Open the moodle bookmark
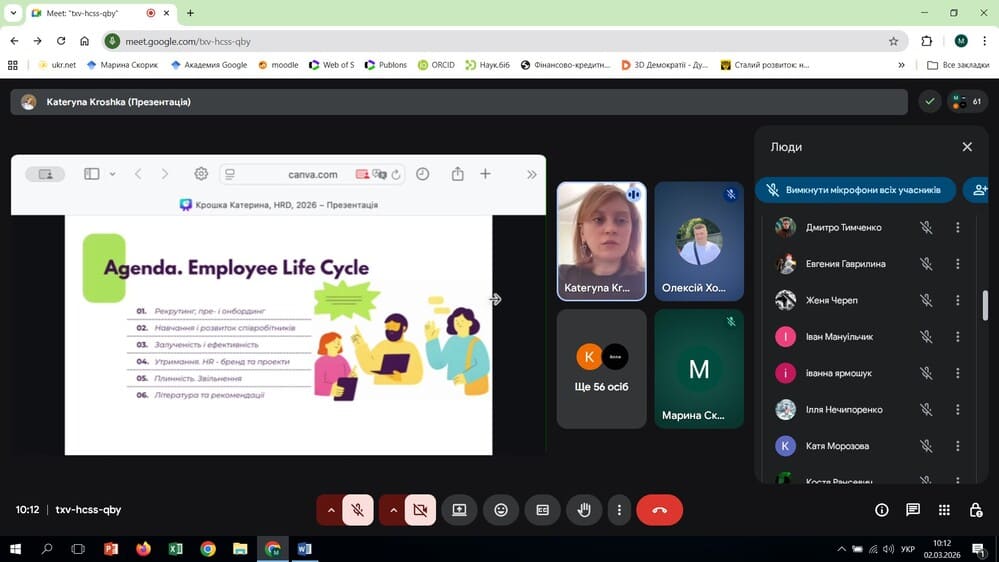The height and width of the screenshot is (562, 999). pyautogui.click(x=278, y=65)
